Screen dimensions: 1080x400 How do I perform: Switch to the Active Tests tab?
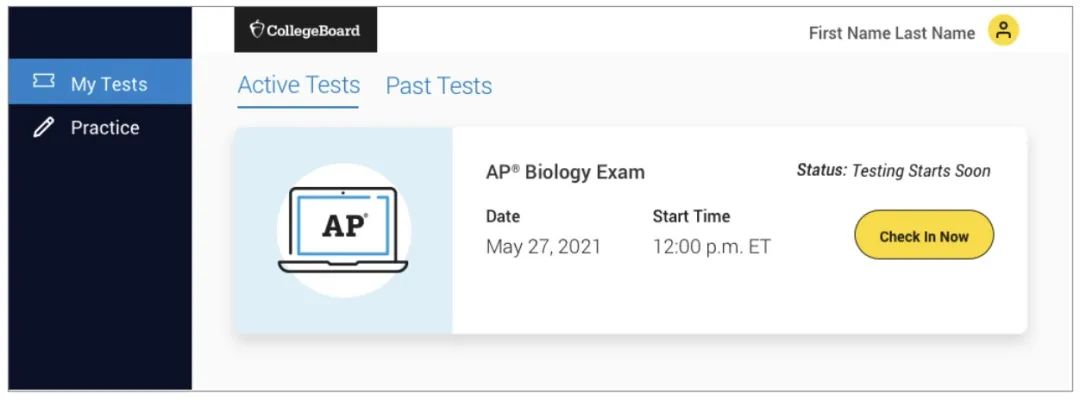(298, 85)
